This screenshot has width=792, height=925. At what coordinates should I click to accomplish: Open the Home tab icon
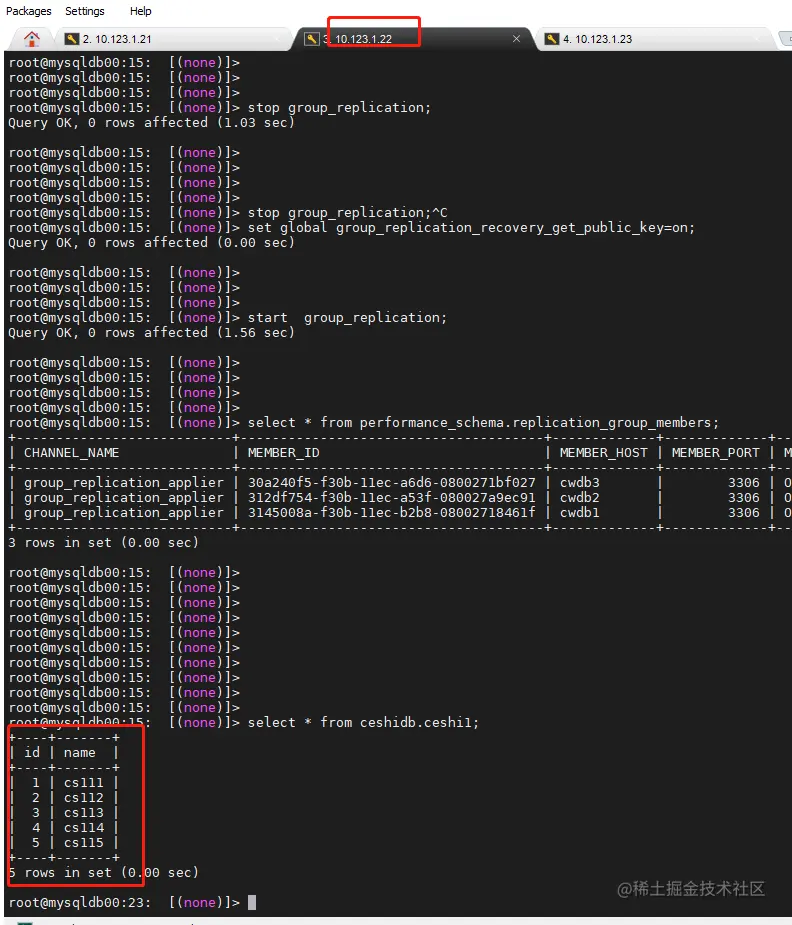pyautogui.click(x=32, y=39)
